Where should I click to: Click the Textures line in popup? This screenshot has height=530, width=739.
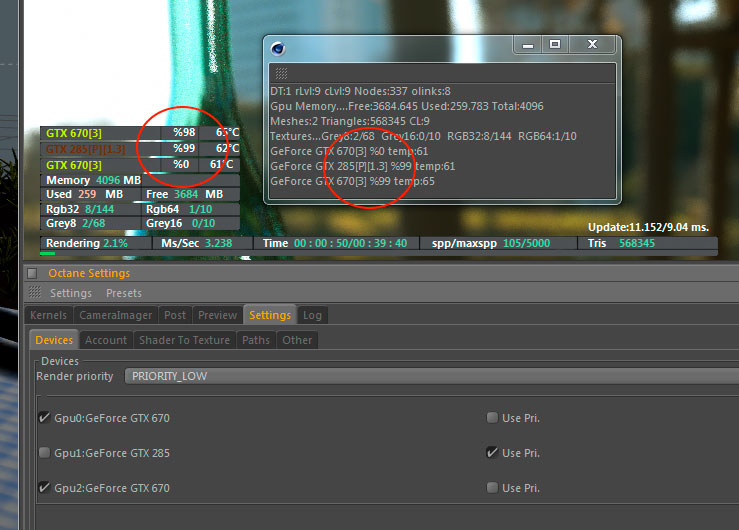click(423, 136)
